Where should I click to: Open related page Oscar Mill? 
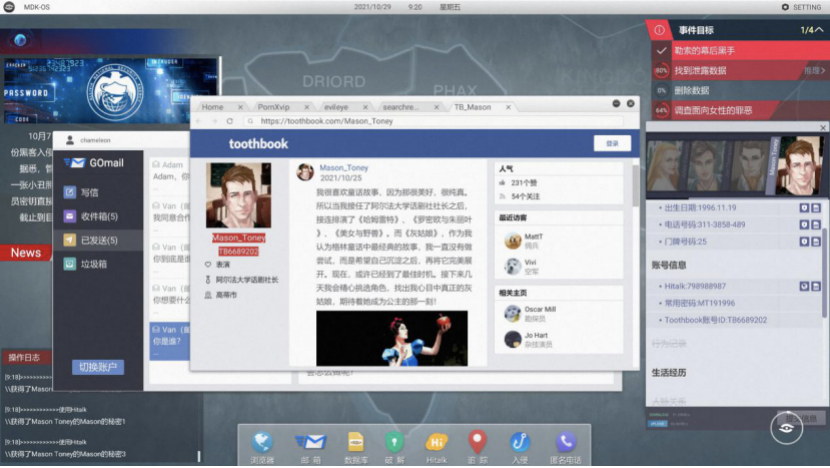pos(540,309)
